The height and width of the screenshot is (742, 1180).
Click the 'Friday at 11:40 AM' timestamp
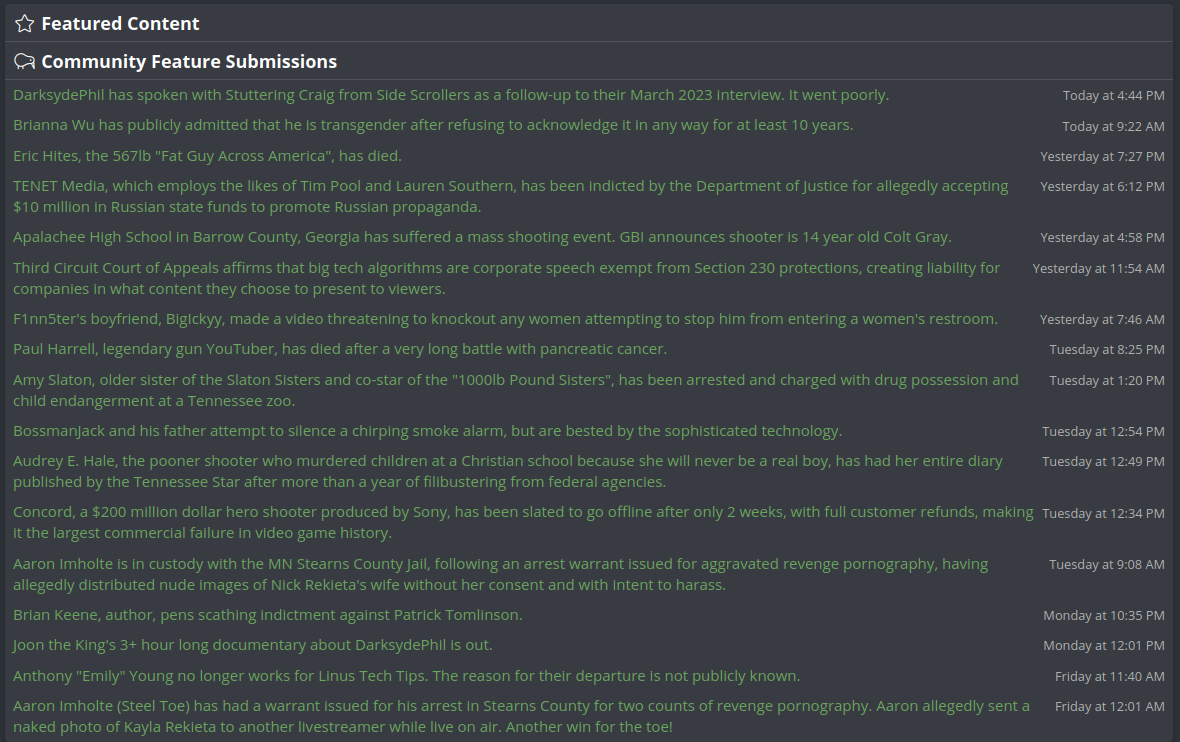[1109, 677]
